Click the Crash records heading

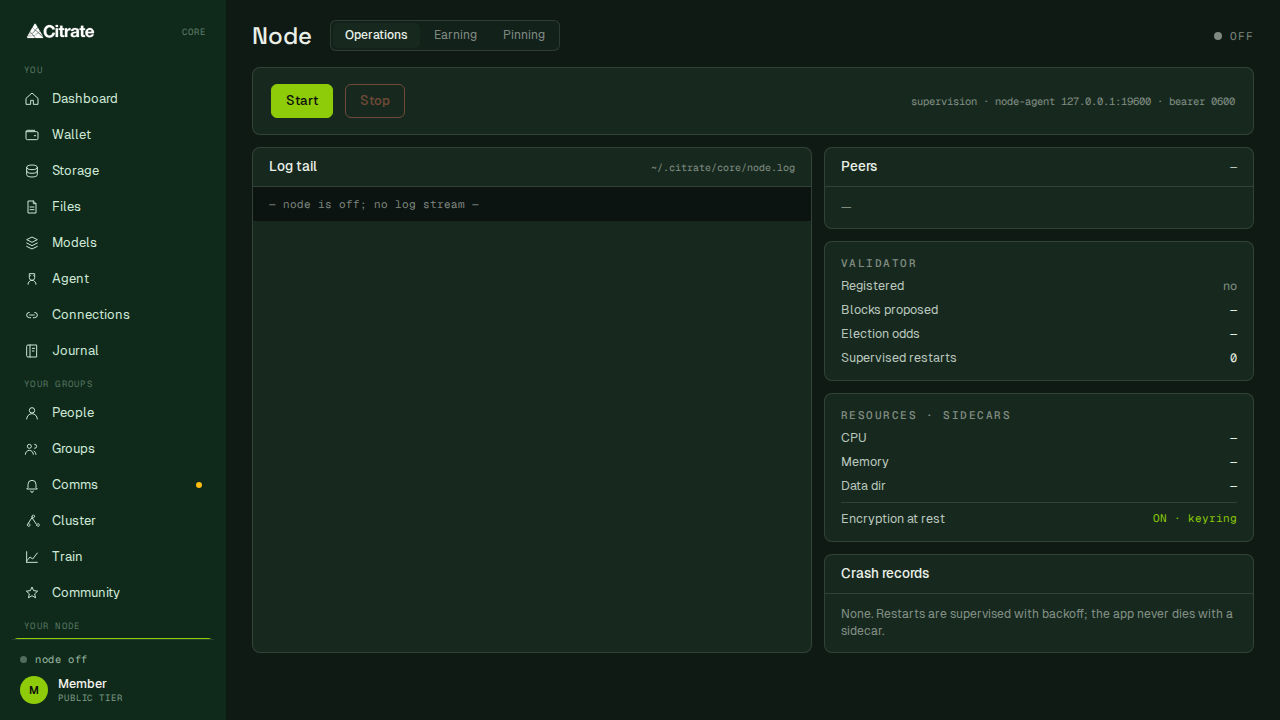pyautogui.click(x=885, y=574)
